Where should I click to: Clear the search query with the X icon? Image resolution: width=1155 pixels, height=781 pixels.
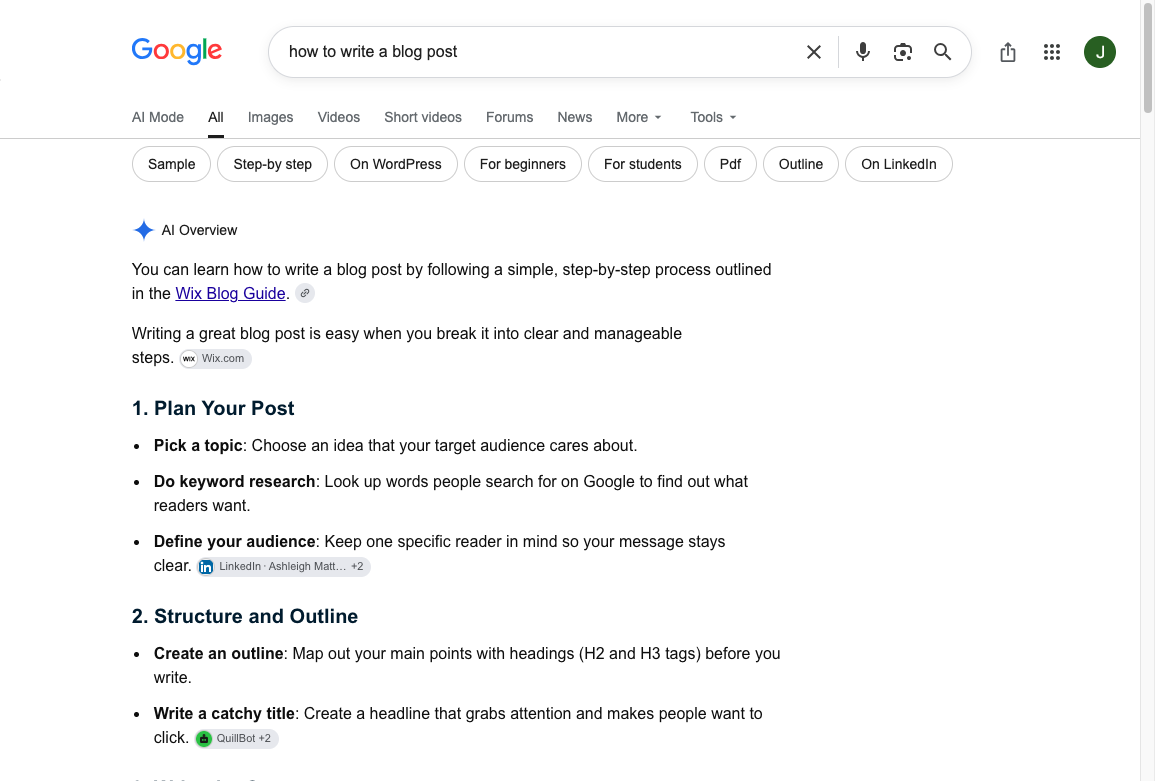[x=813, y=52]
